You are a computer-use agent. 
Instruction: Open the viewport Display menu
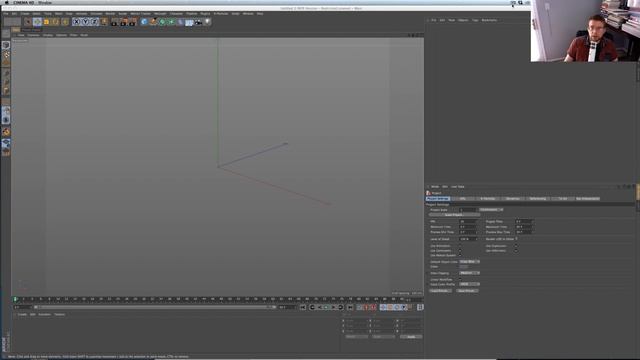(x=48, y=35)
